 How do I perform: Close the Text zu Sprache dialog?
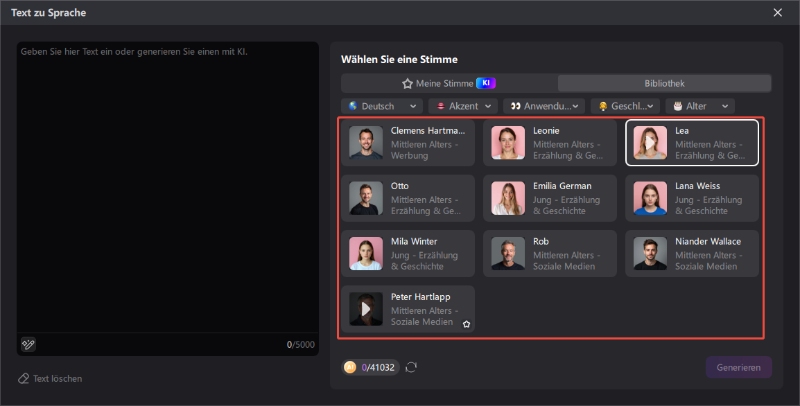pos(778,12)
